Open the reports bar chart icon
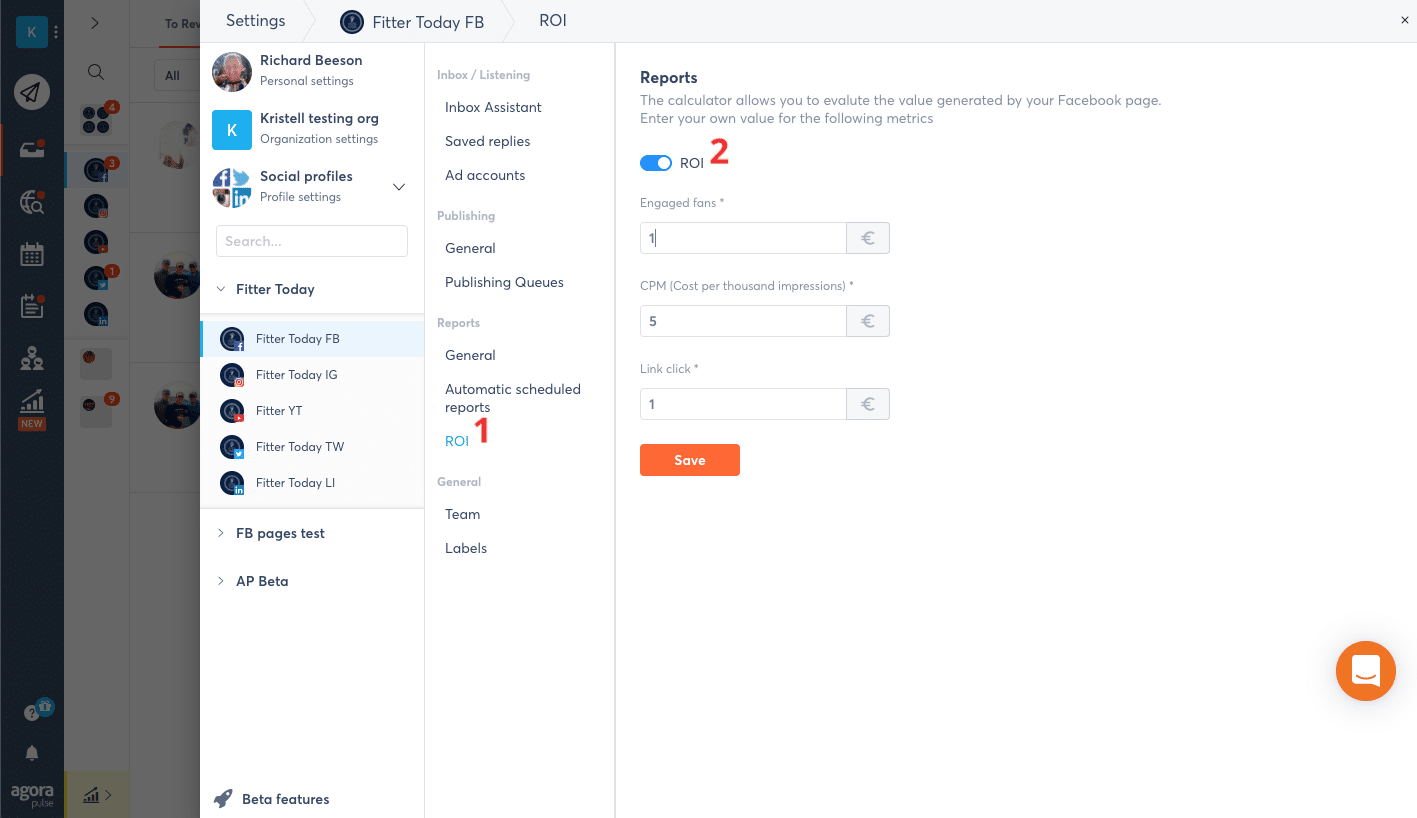This screenshot has height=818, width=1417. point(32,402)
